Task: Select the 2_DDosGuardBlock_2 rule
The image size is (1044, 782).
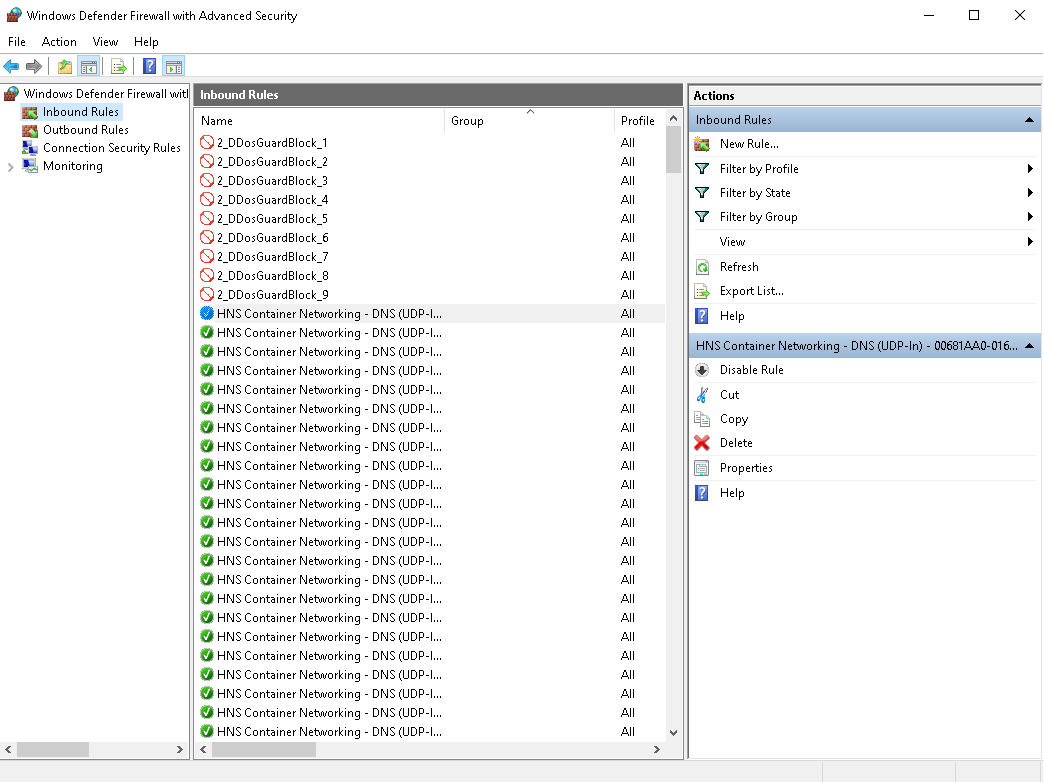Action: (430, 162)
